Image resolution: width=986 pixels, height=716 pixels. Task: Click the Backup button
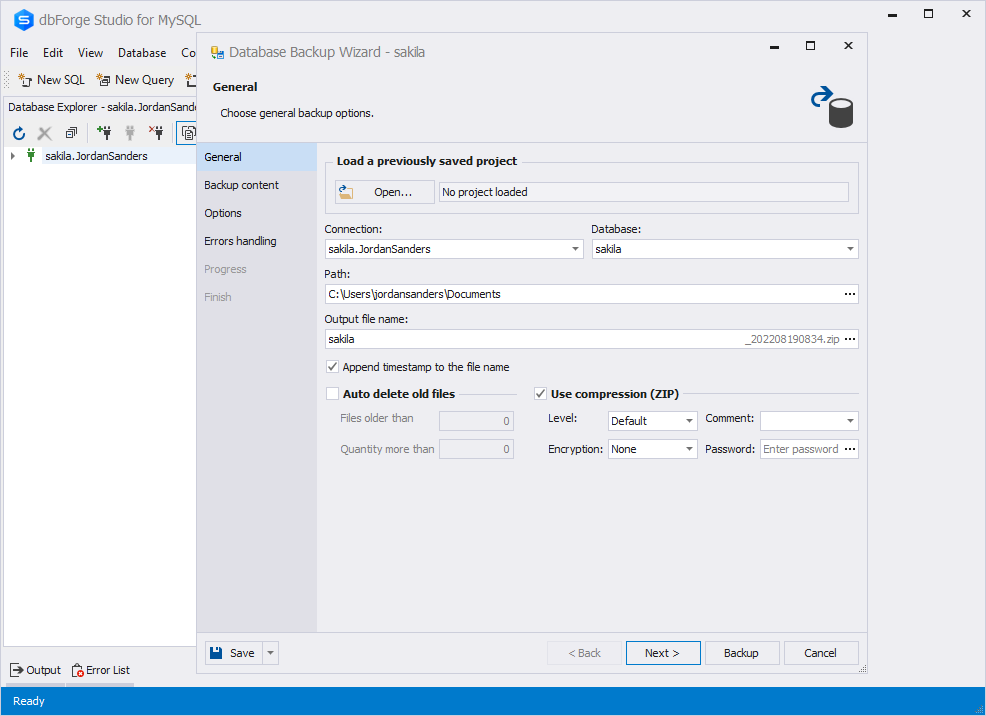(x=742, y=653)
